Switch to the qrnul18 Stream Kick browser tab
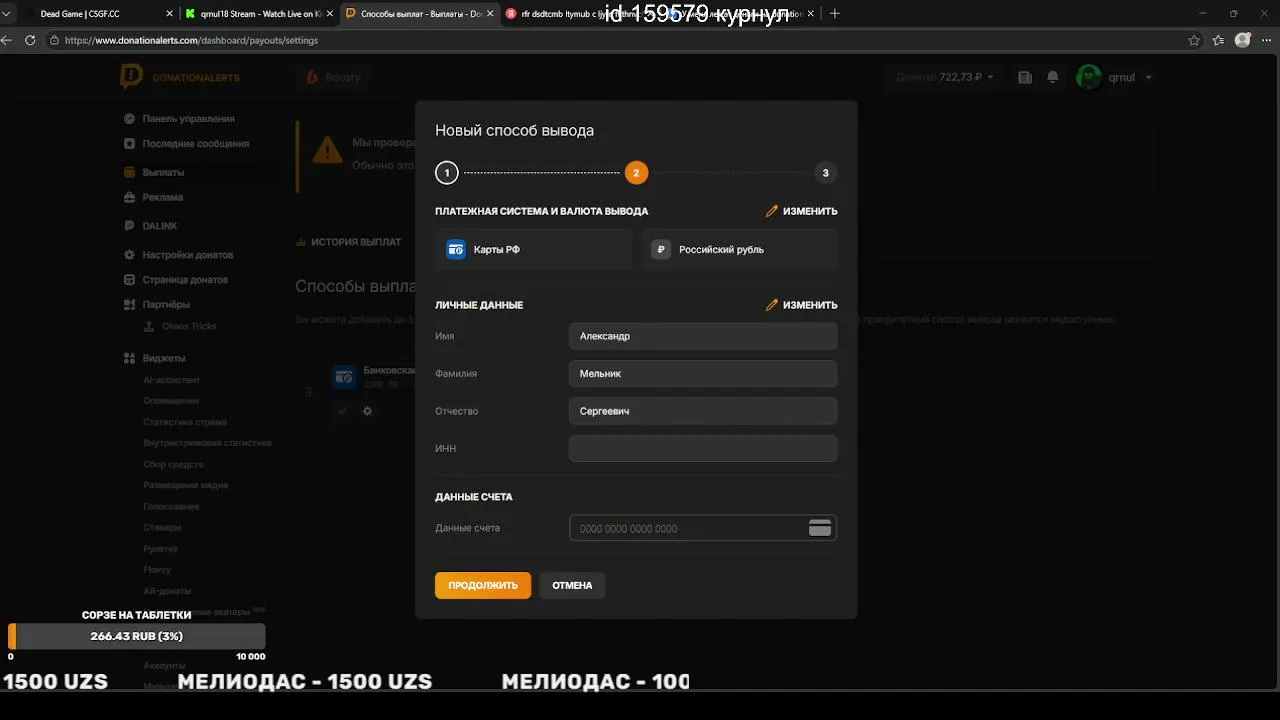 point(258,14)
